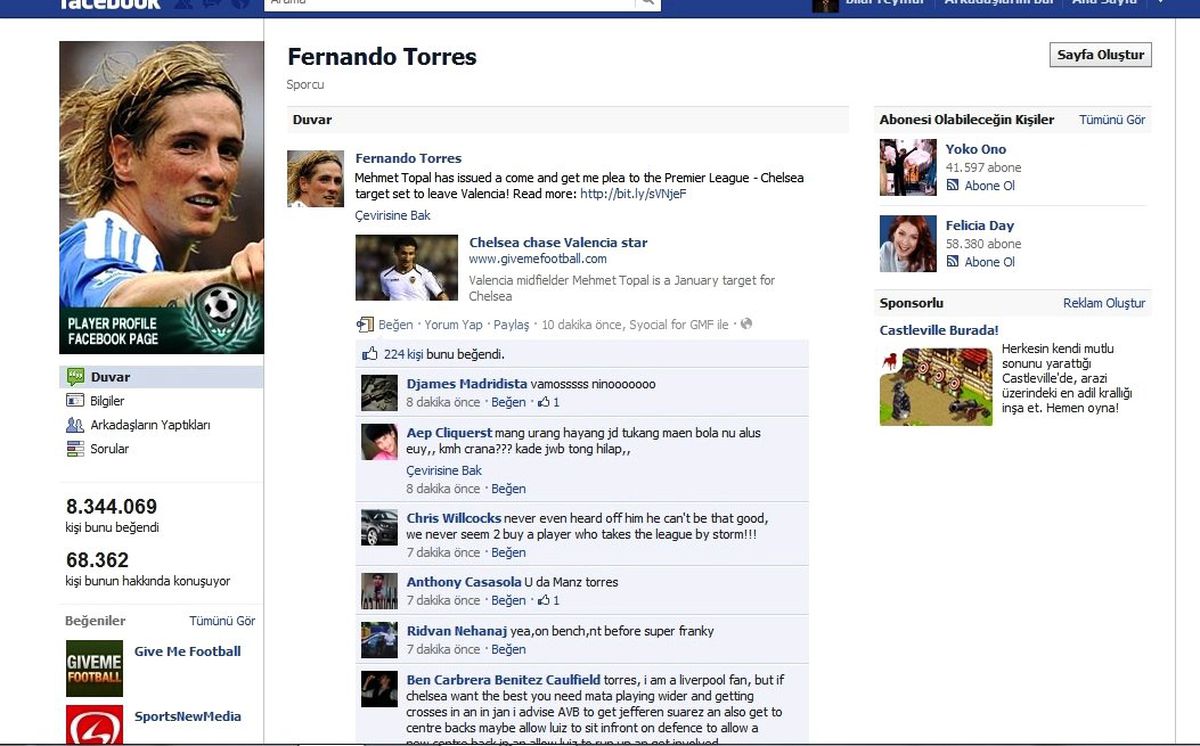1200x746 pixels.
Task: Click Arkadaşların Yaptıkları people icon
Action: pyautogui.click(x=75, y=425)
